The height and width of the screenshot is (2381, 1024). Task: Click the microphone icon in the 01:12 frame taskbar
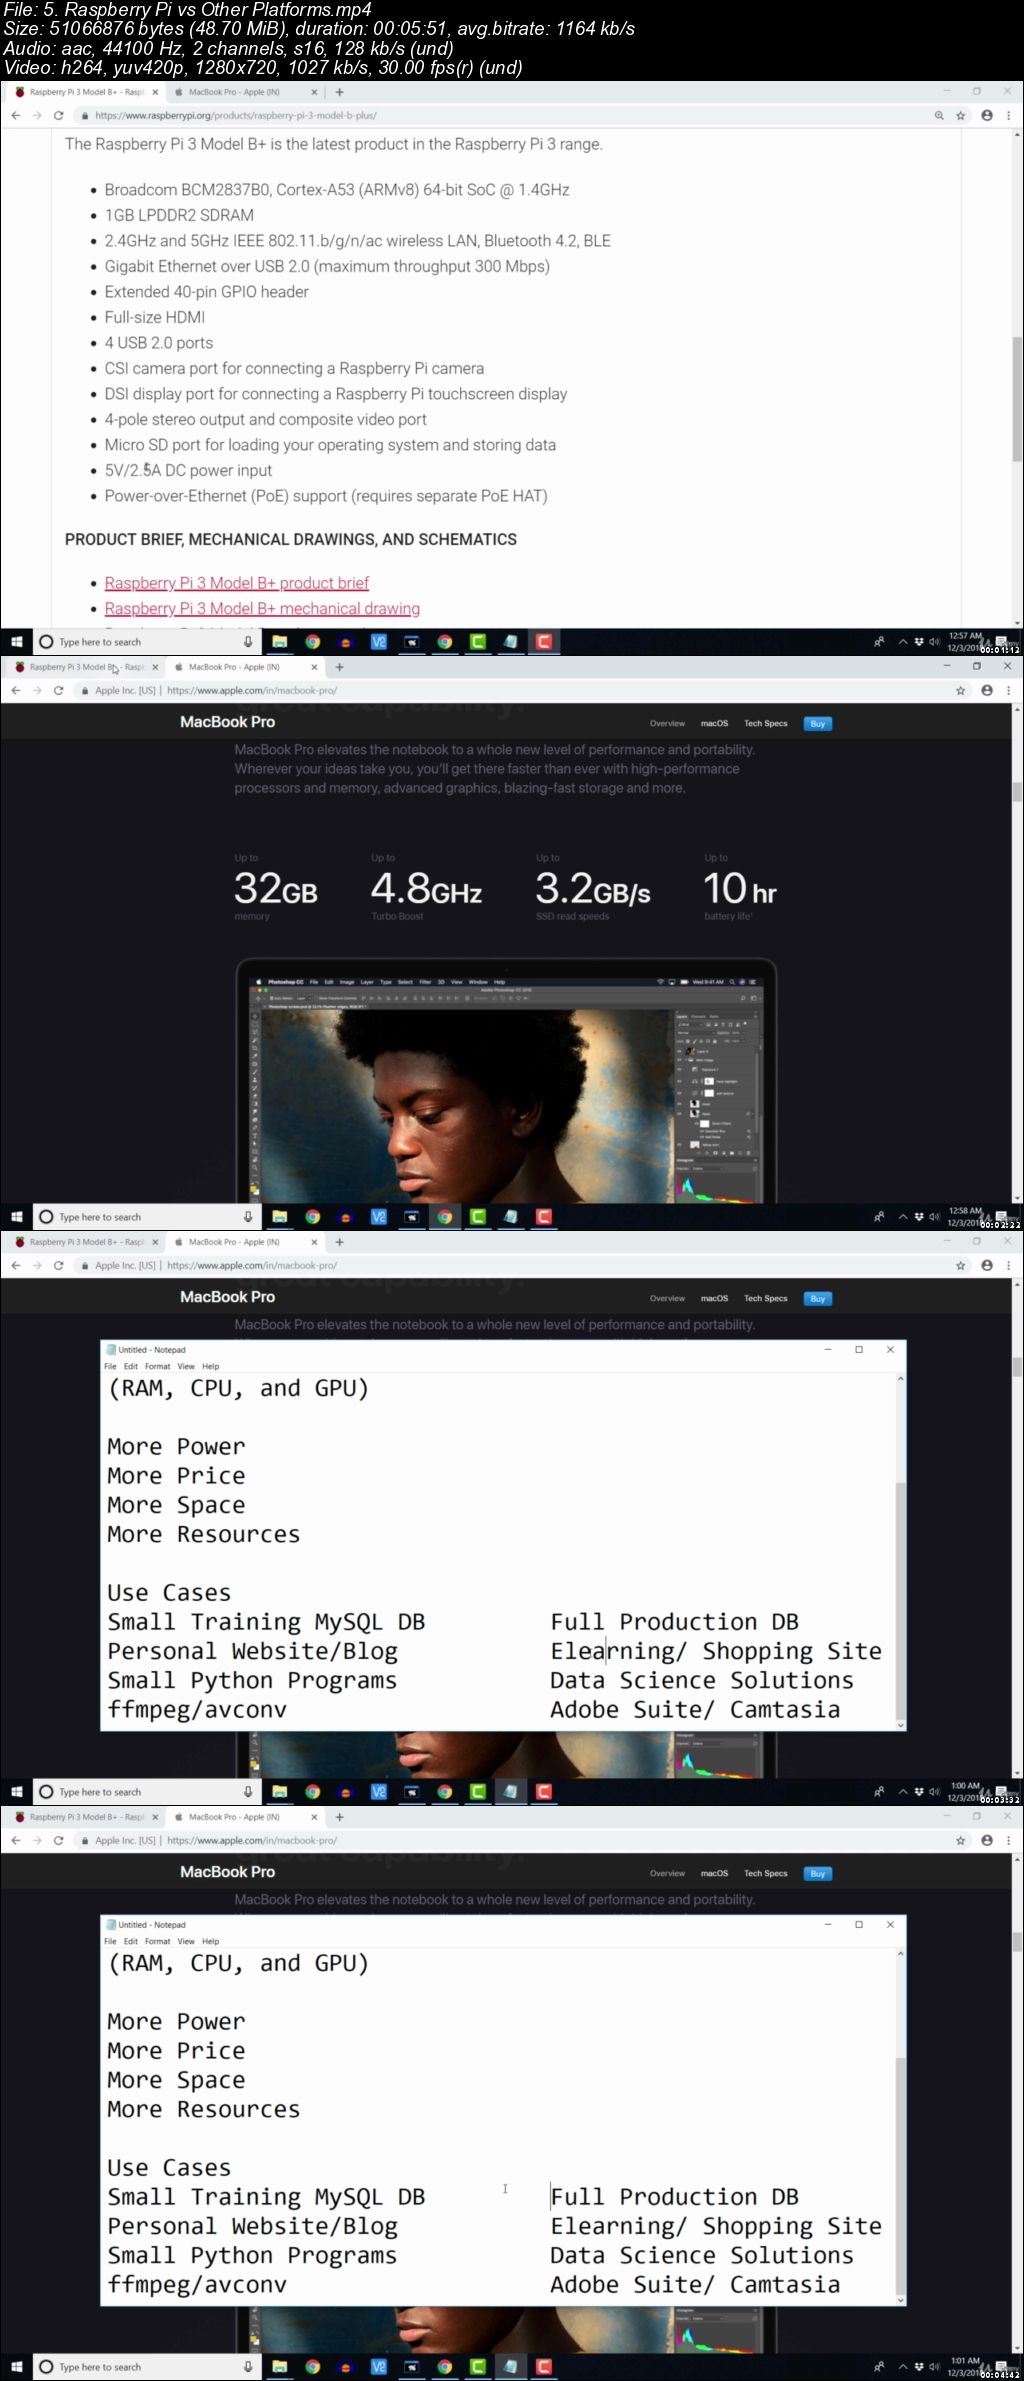248,642
